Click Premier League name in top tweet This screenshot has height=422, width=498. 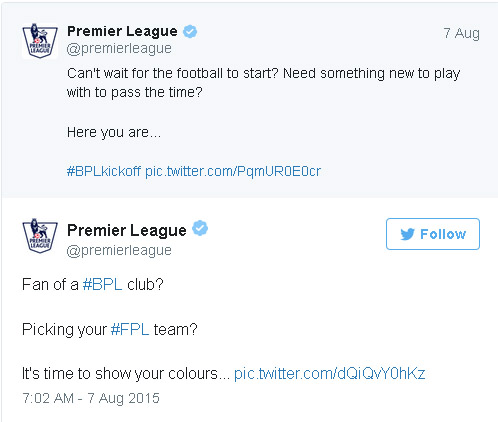pyautogui.click(x=122, y=31)
